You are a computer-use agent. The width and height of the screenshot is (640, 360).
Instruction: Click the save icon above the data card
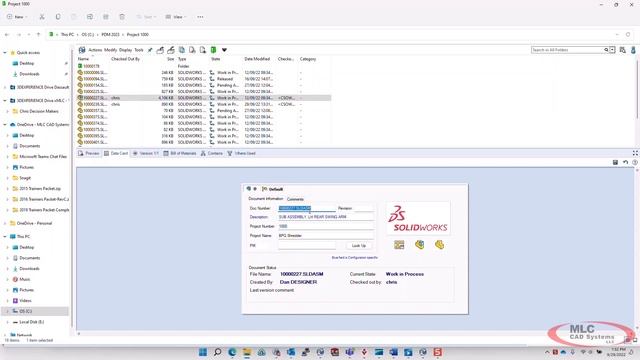(615, 162)
